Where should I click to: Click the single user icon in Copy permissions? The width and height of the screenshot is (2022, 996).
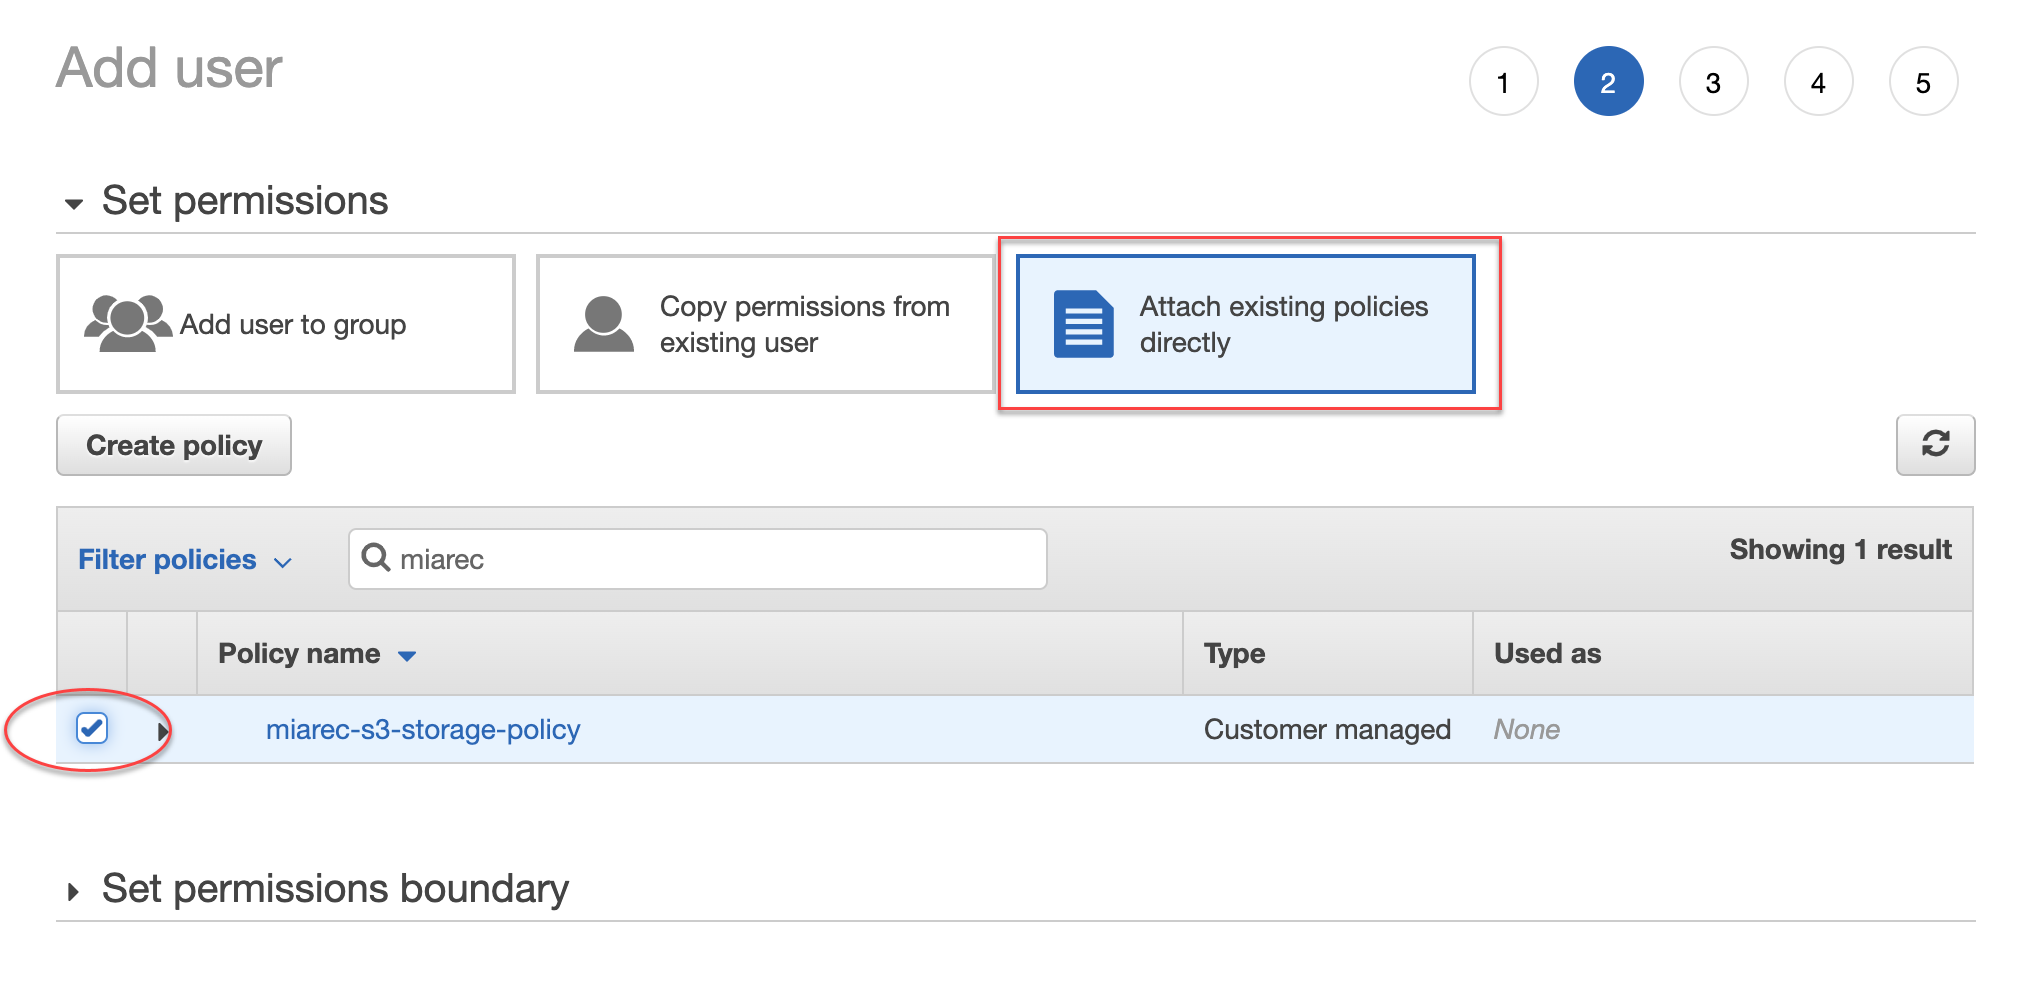pos(604,324)
